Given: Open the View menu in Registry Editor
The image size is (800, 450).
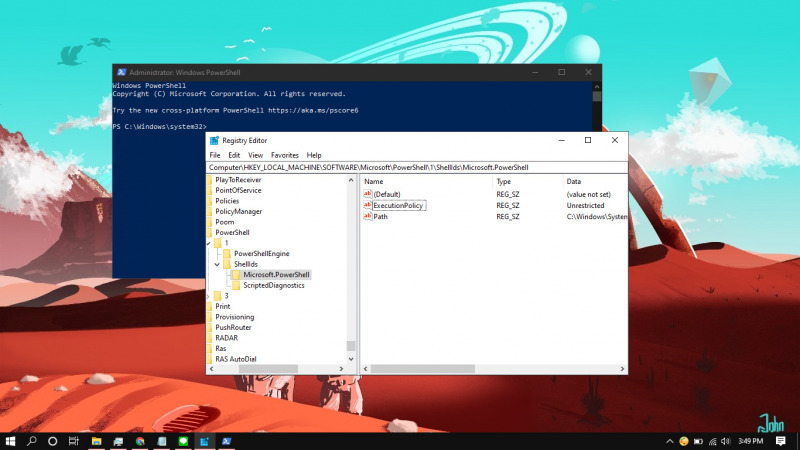Looking at the screenshot, I should coord(256,155).
